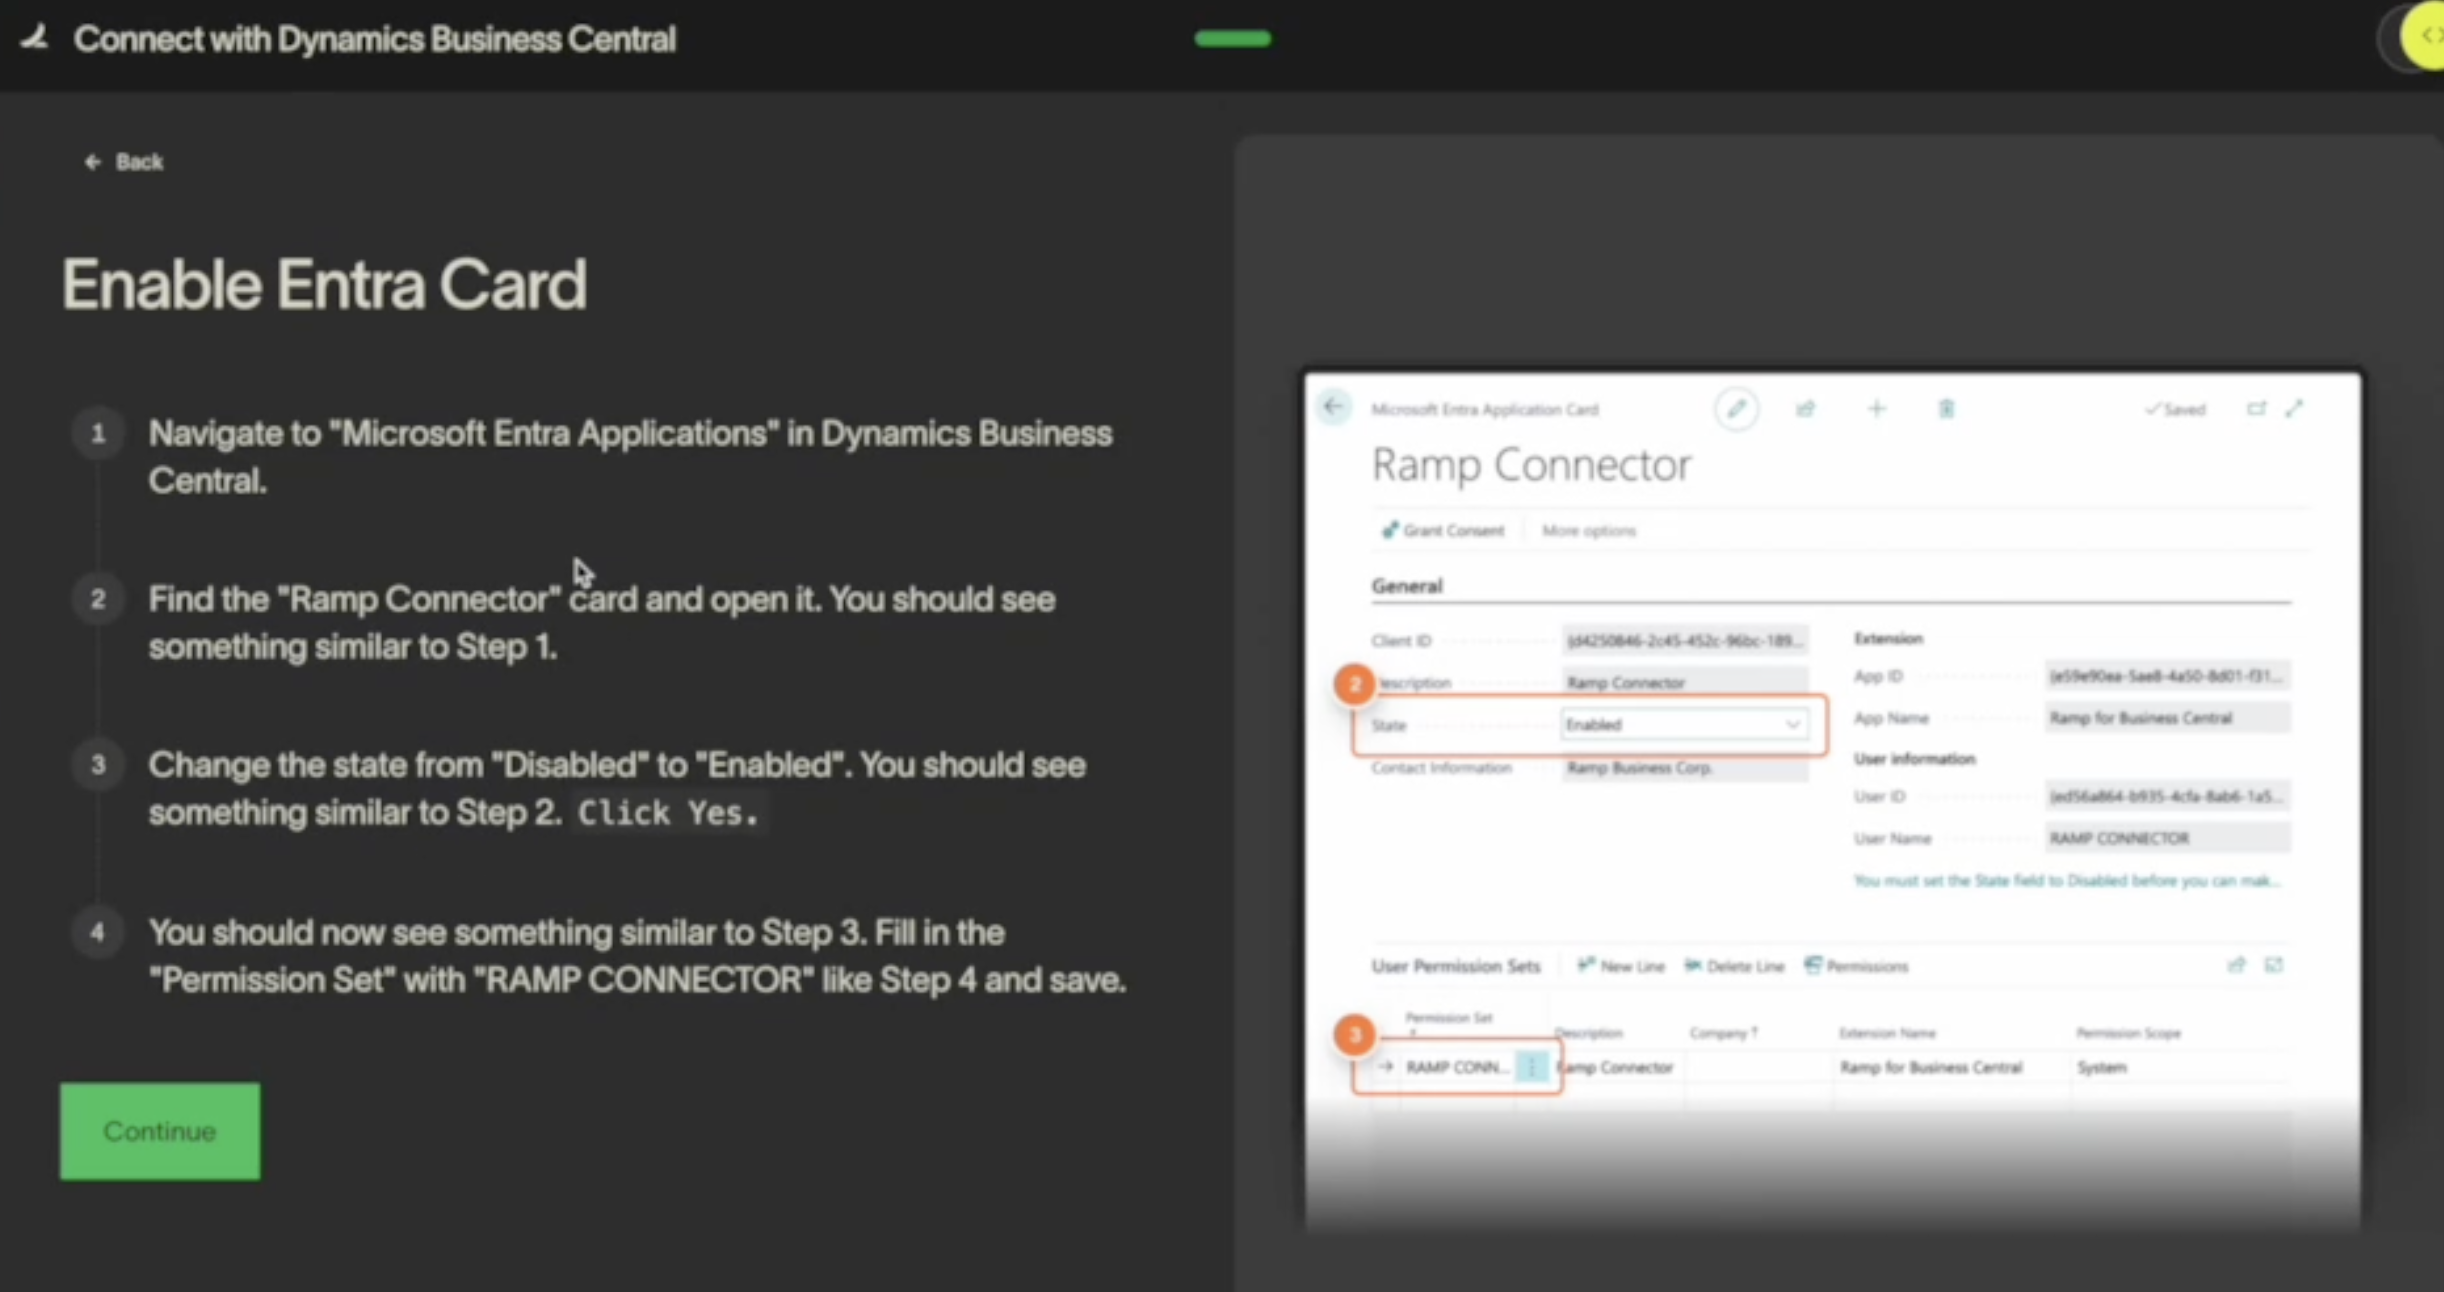Screen dimensions: 2444x1292
Task: Click the expand fullscreen arrow icon in card
Action: pos(2294,409)
